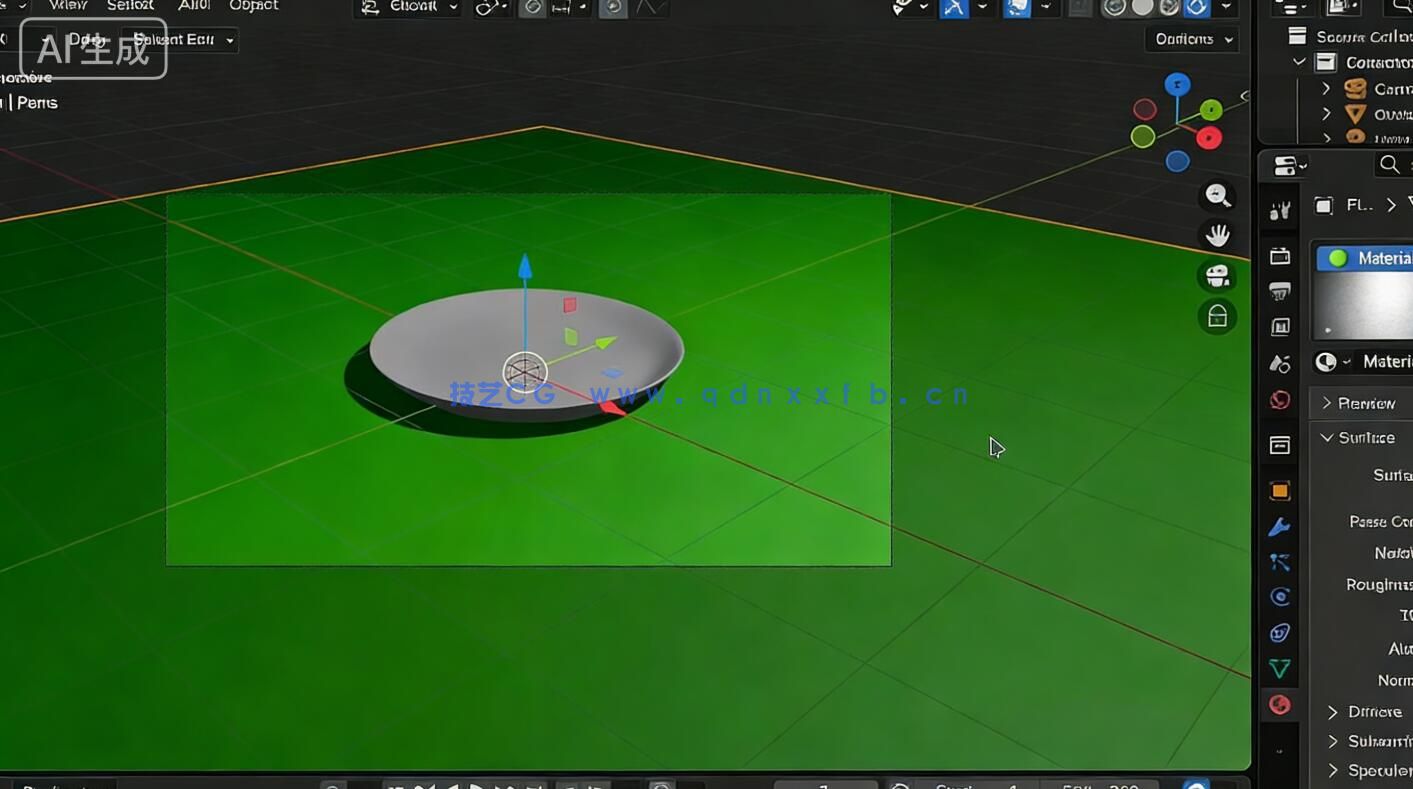Open the World Properties tab
Screen dimensions: 1413x789
click(1280, 399)
